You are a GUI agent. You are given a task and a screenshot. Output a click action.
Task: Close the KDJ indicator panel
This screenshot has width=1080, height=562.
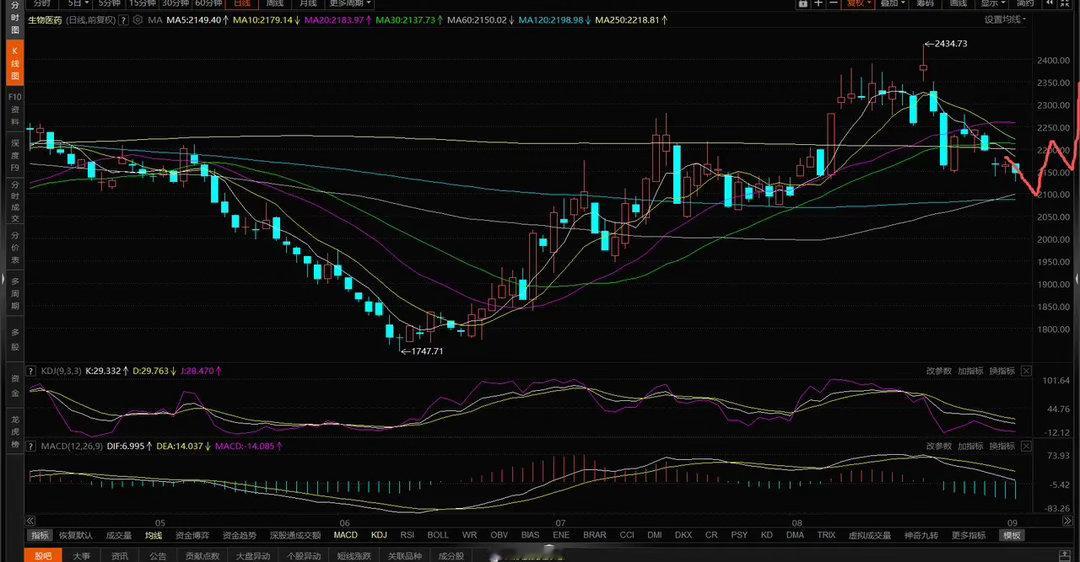tap(1026, 371)
